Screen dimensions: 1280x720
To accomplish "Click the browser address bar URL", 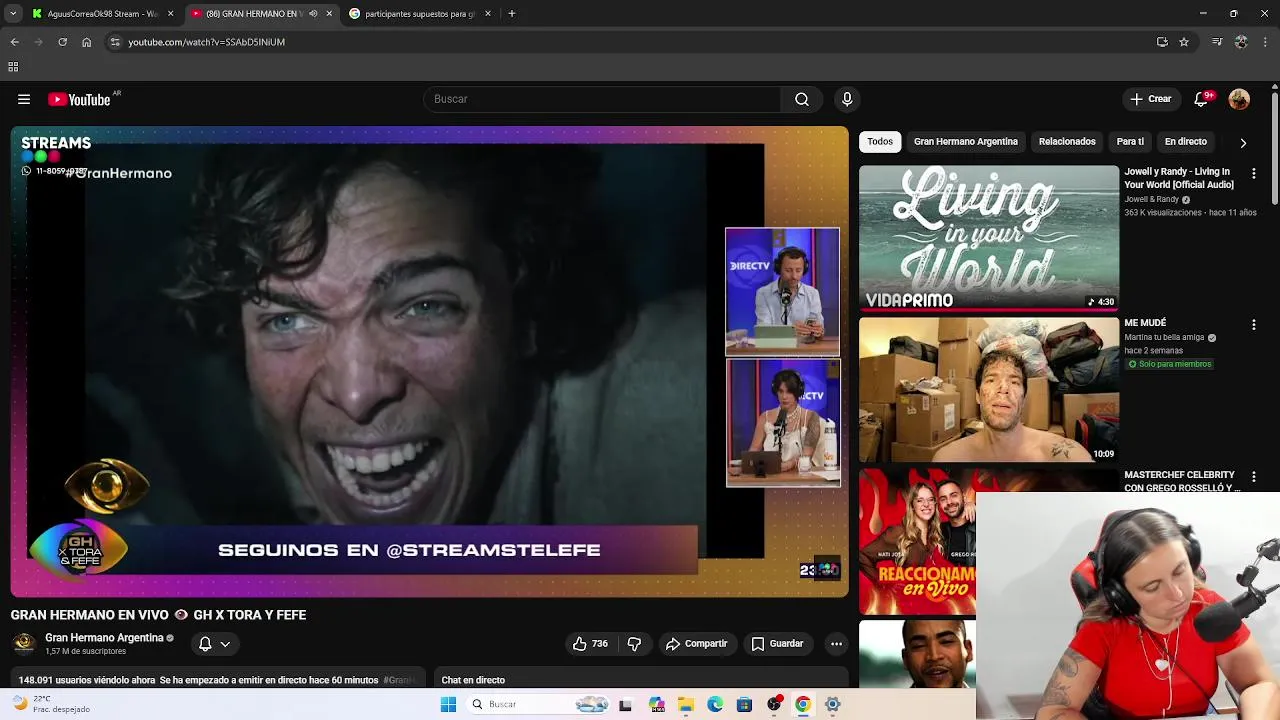I will pos(206,42).
